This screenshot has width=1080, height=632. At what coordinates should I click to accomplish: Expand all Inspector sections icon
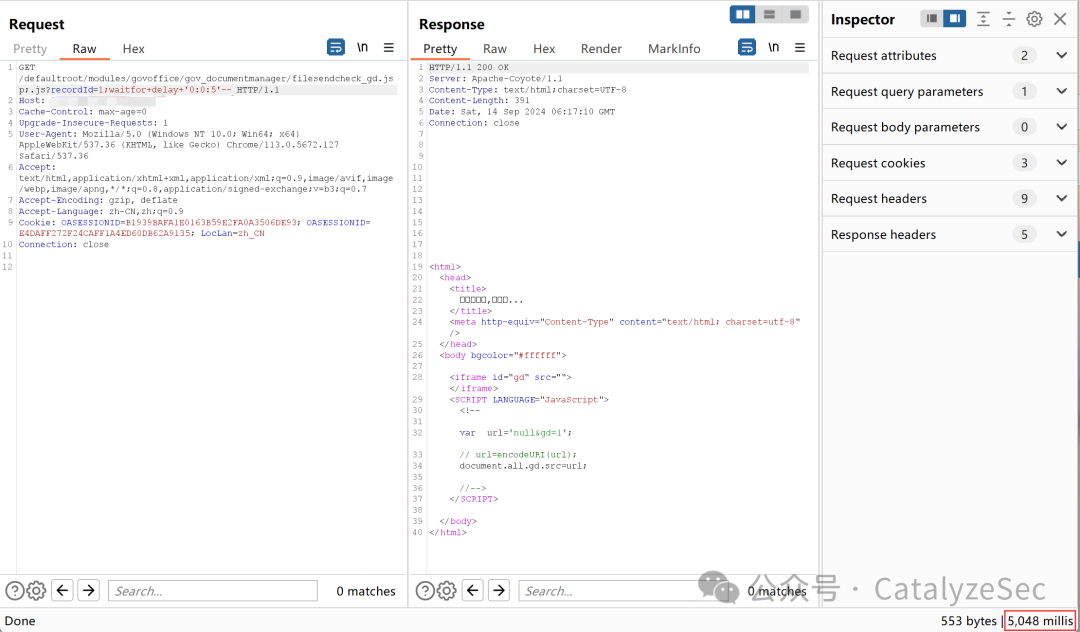pos(983,19)
